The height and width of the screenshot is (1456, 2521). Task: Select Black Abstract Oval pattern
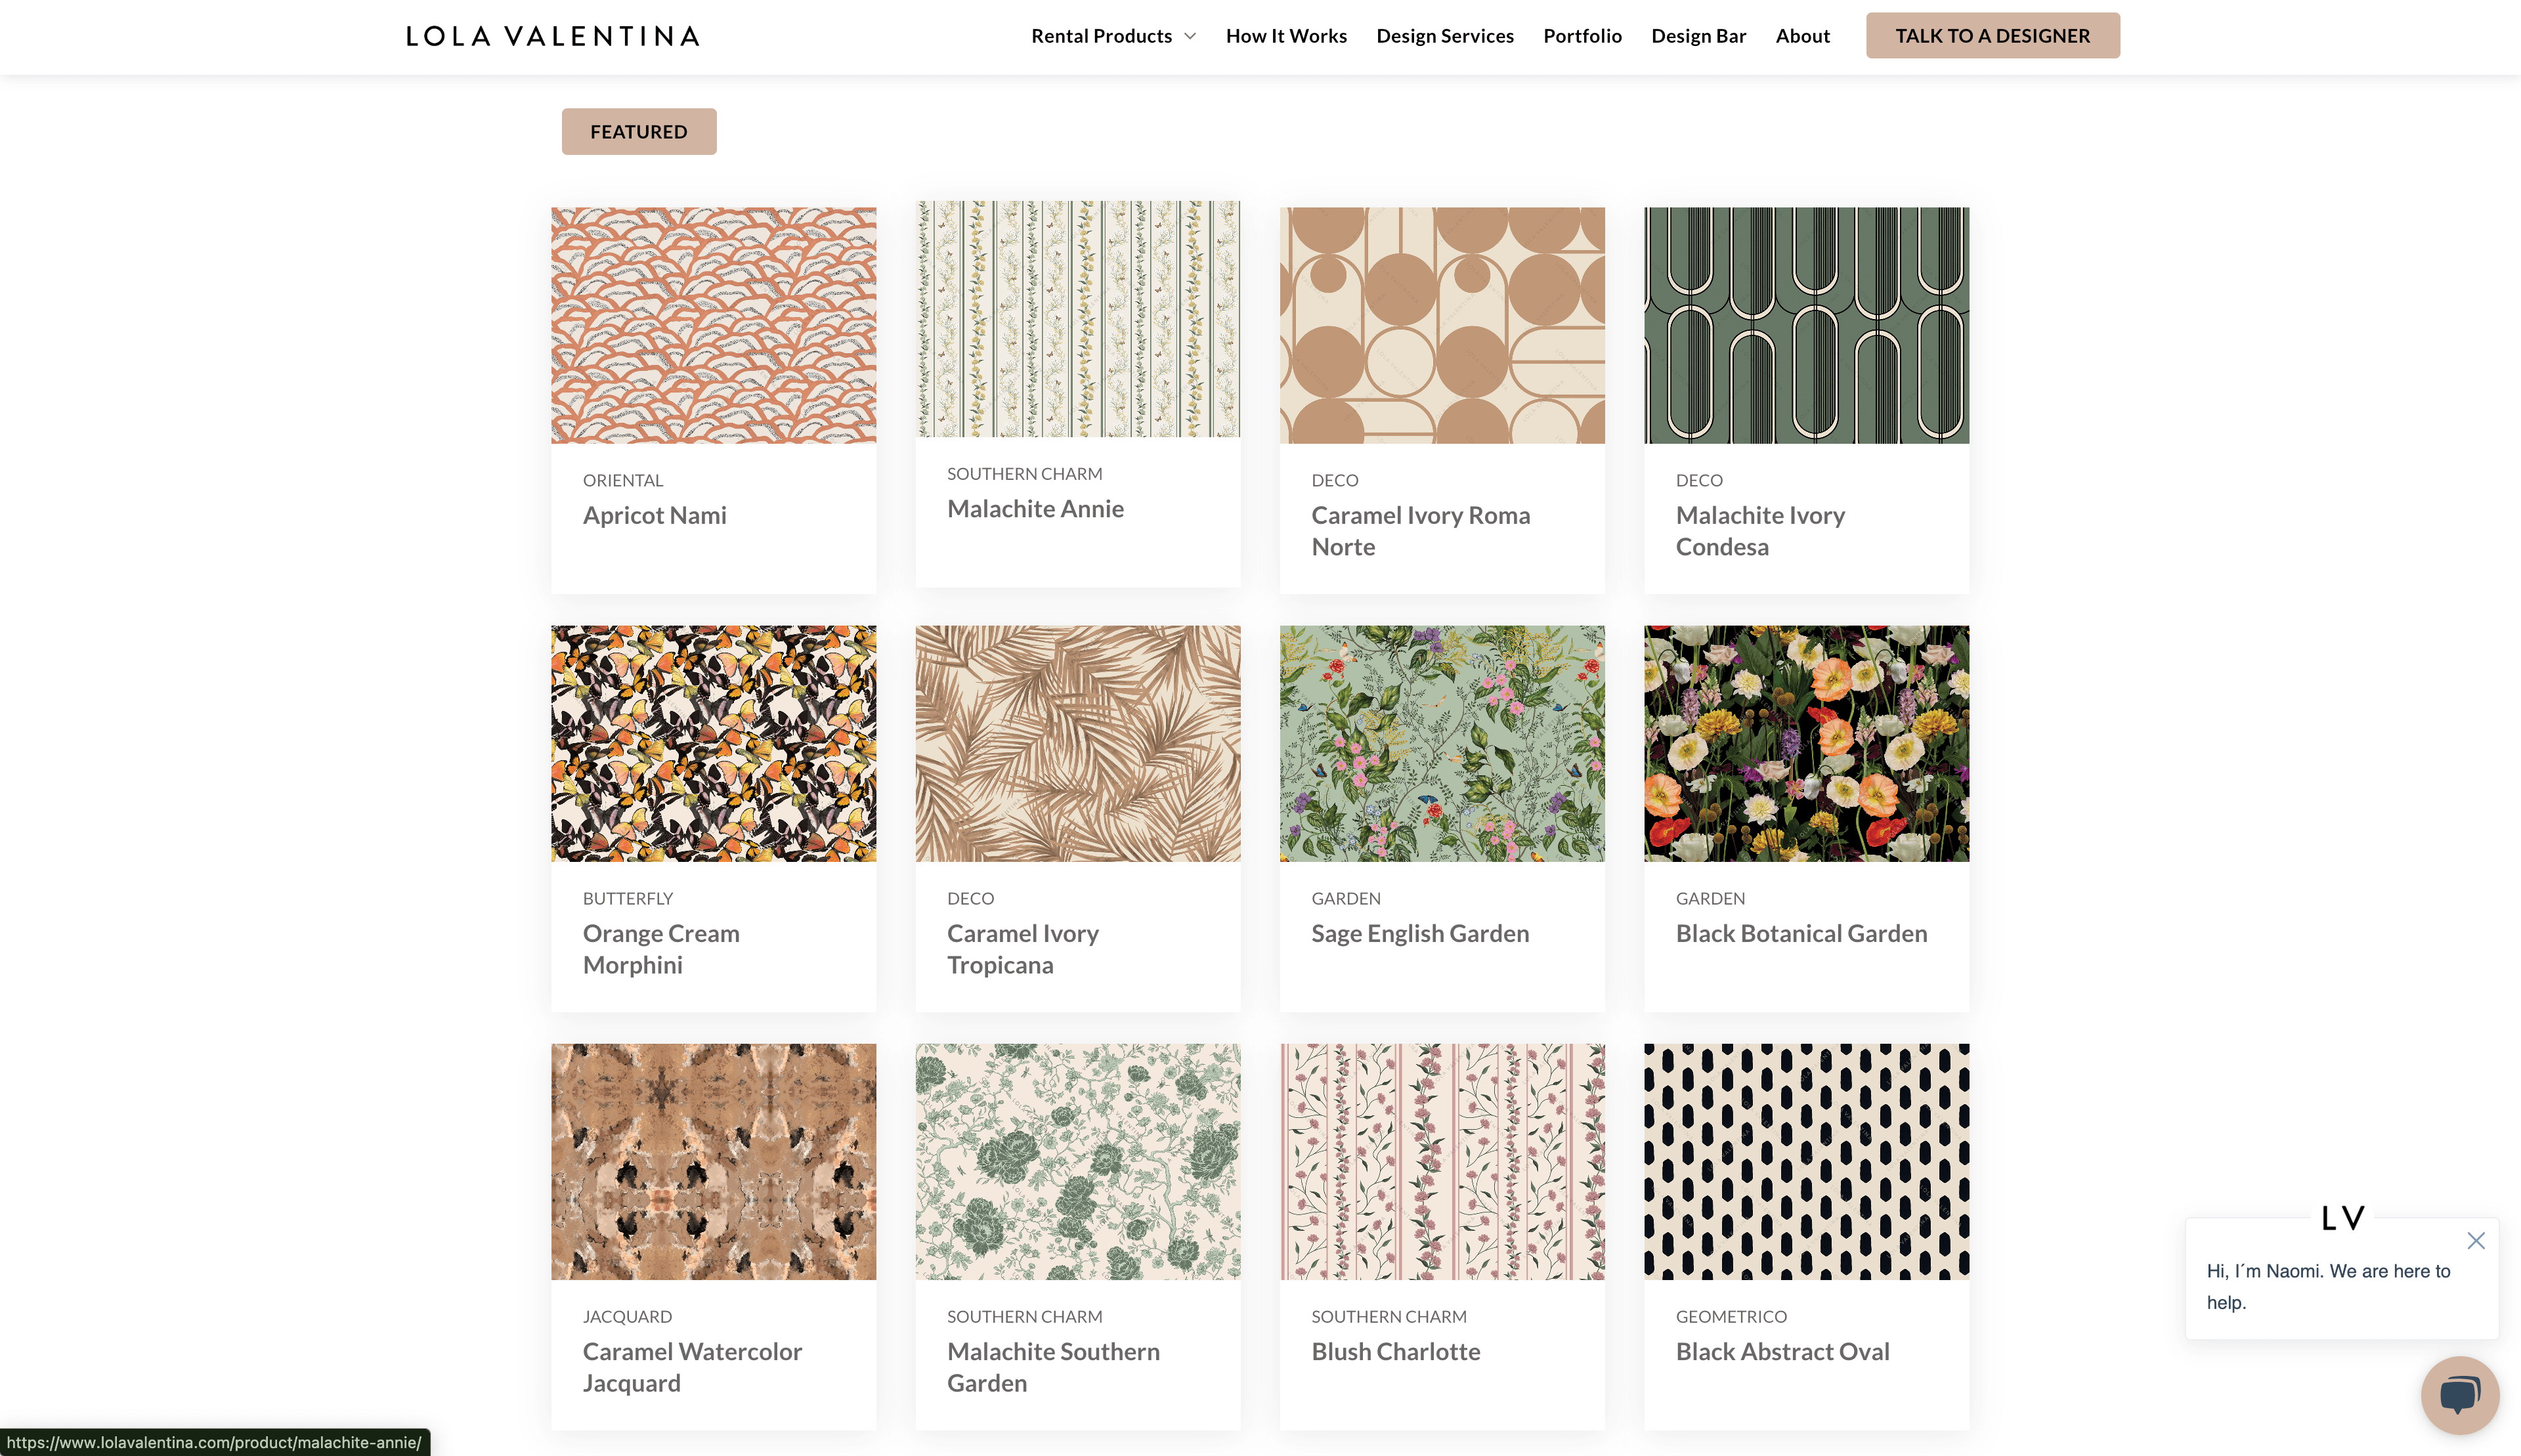pyautogui.click(x=1806, y=1161)
